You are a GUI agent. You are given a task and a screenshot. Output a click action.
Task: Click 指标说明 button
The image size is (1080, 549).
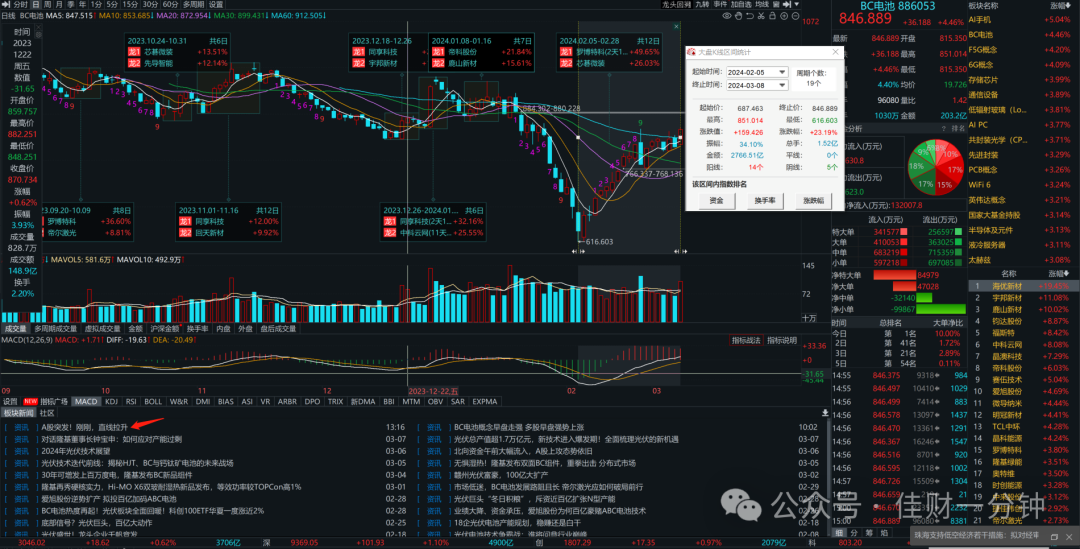tap(781, 340)
